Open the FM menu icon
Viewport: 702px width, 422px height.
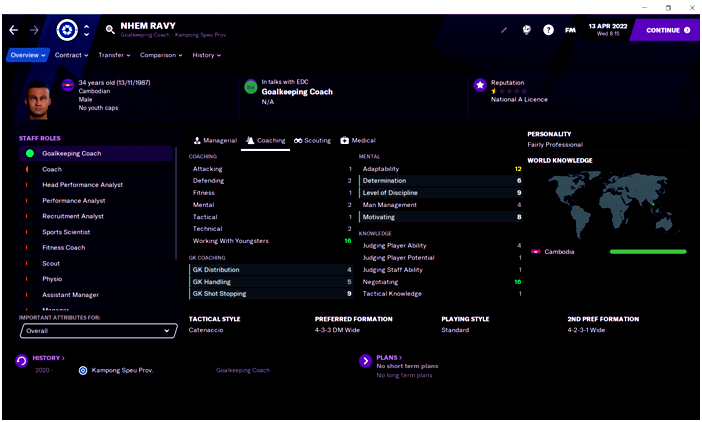(x=570, y=30)
